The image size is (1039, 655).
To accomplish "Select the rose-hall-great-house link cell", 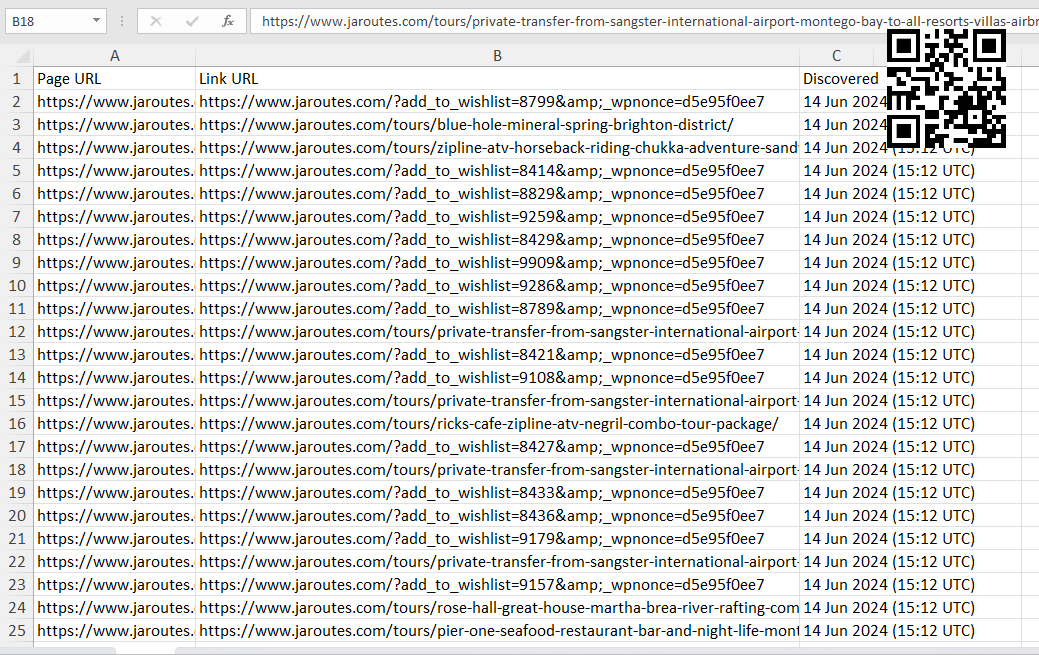I will tap(497, 608).
